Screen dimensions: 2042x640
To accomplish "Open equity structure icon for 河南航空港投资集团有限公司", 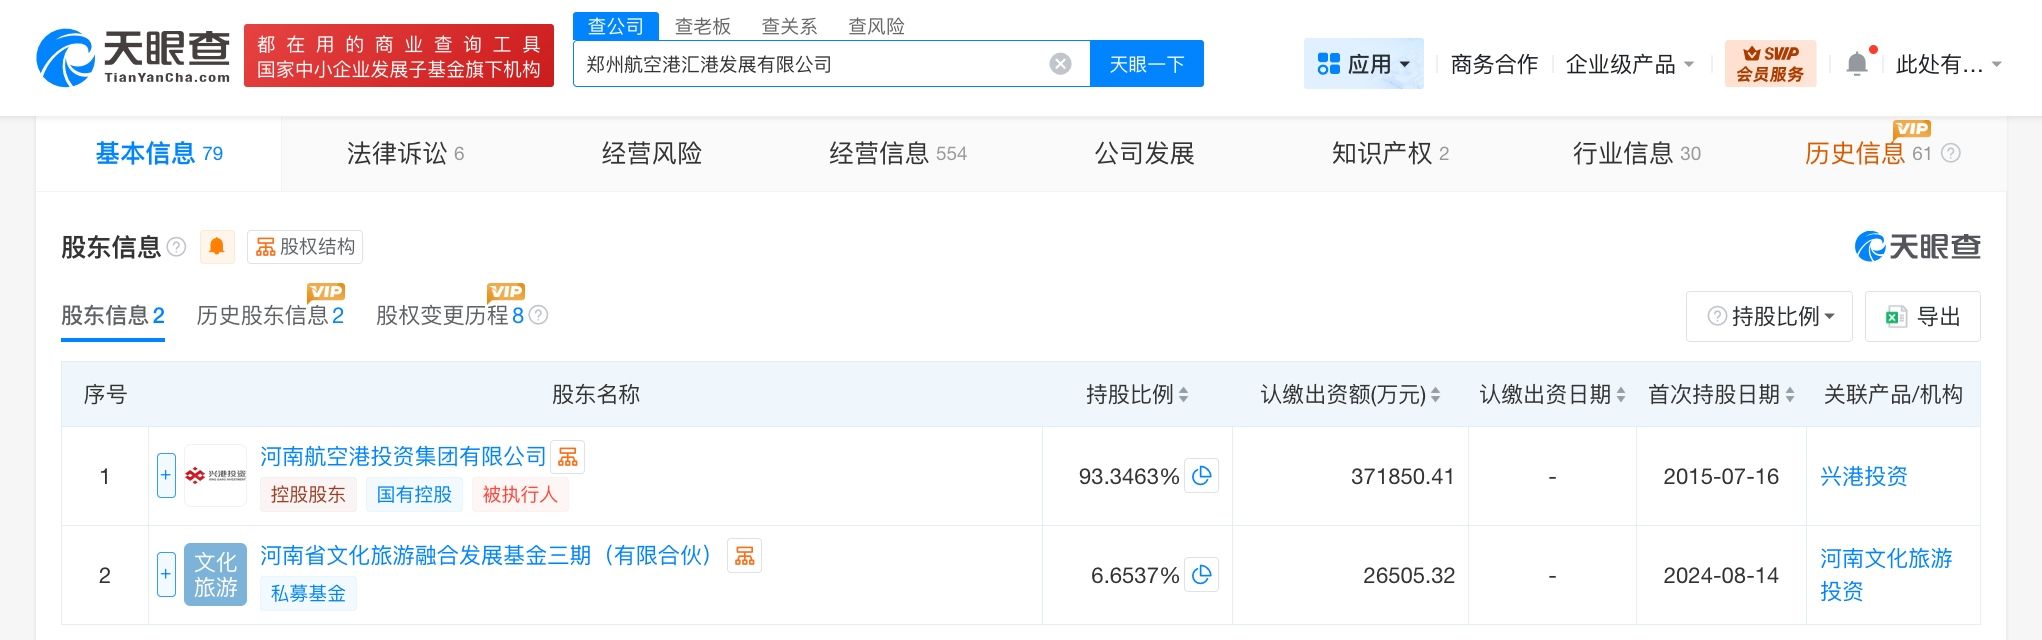I will click(x=568, y=457).
